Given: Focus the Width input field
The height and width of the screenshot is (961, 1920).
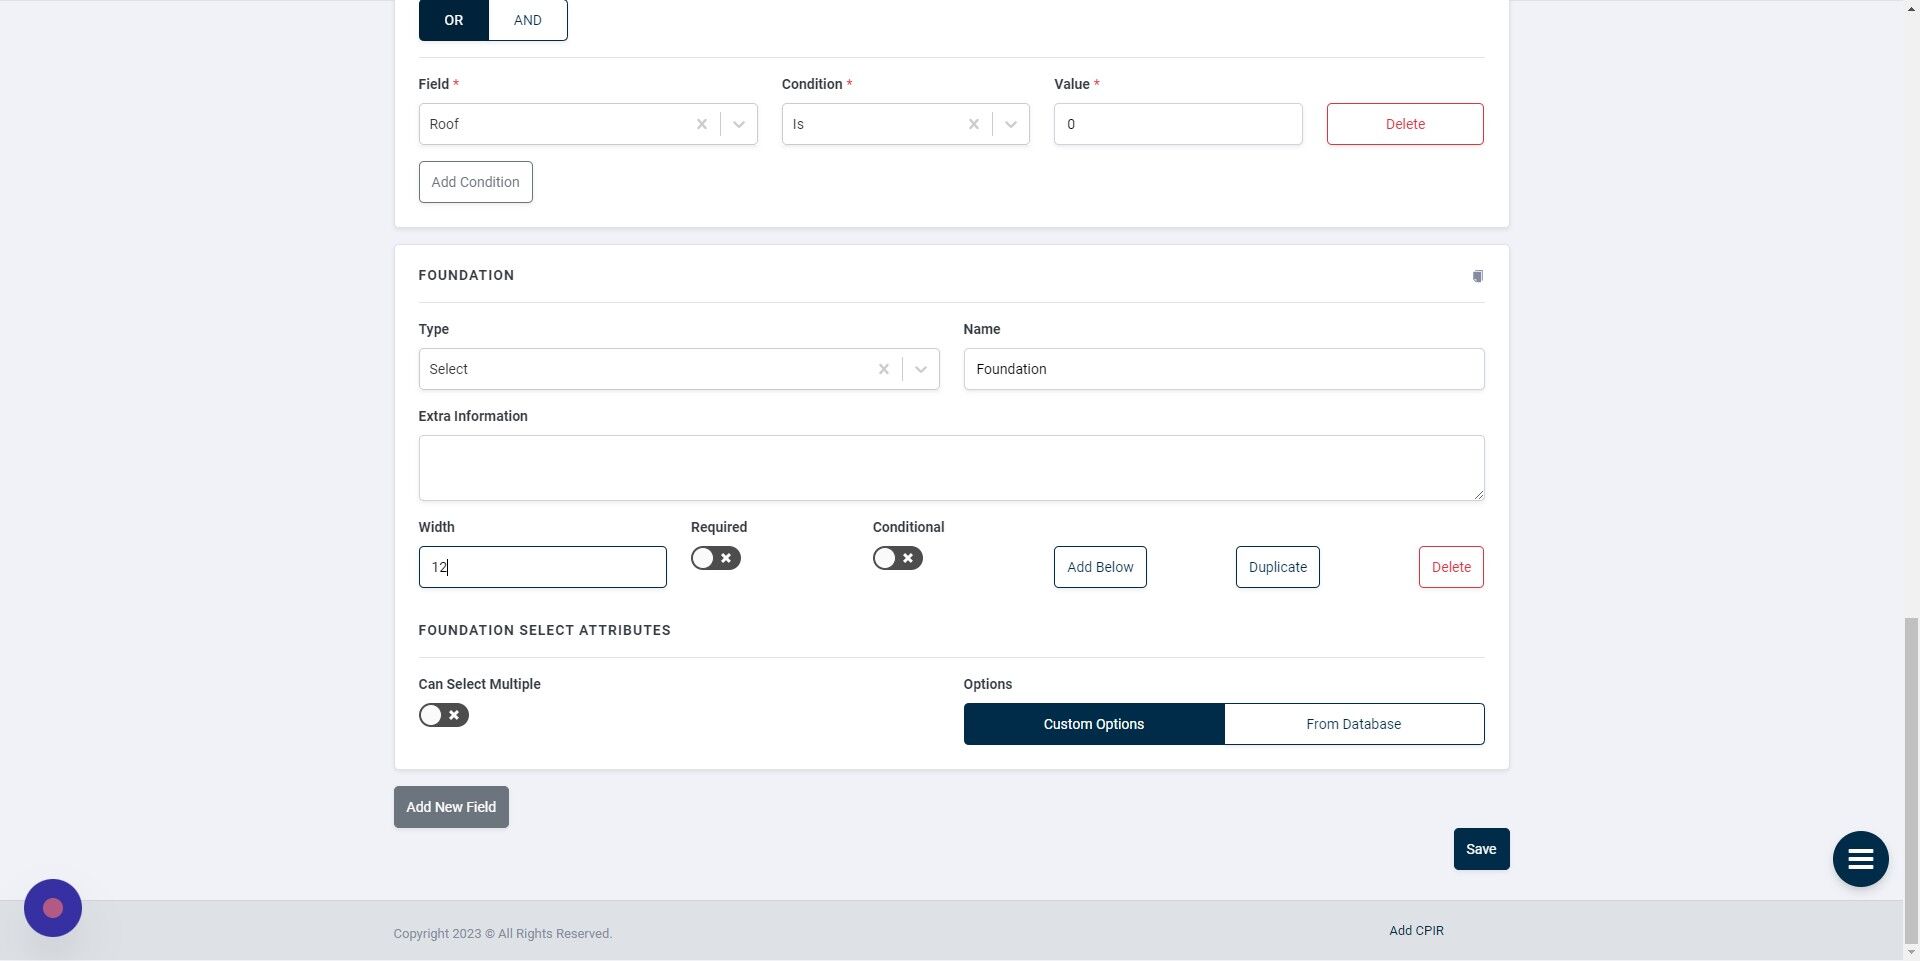Looking at the screenshot, I should [x=542, y=567].
